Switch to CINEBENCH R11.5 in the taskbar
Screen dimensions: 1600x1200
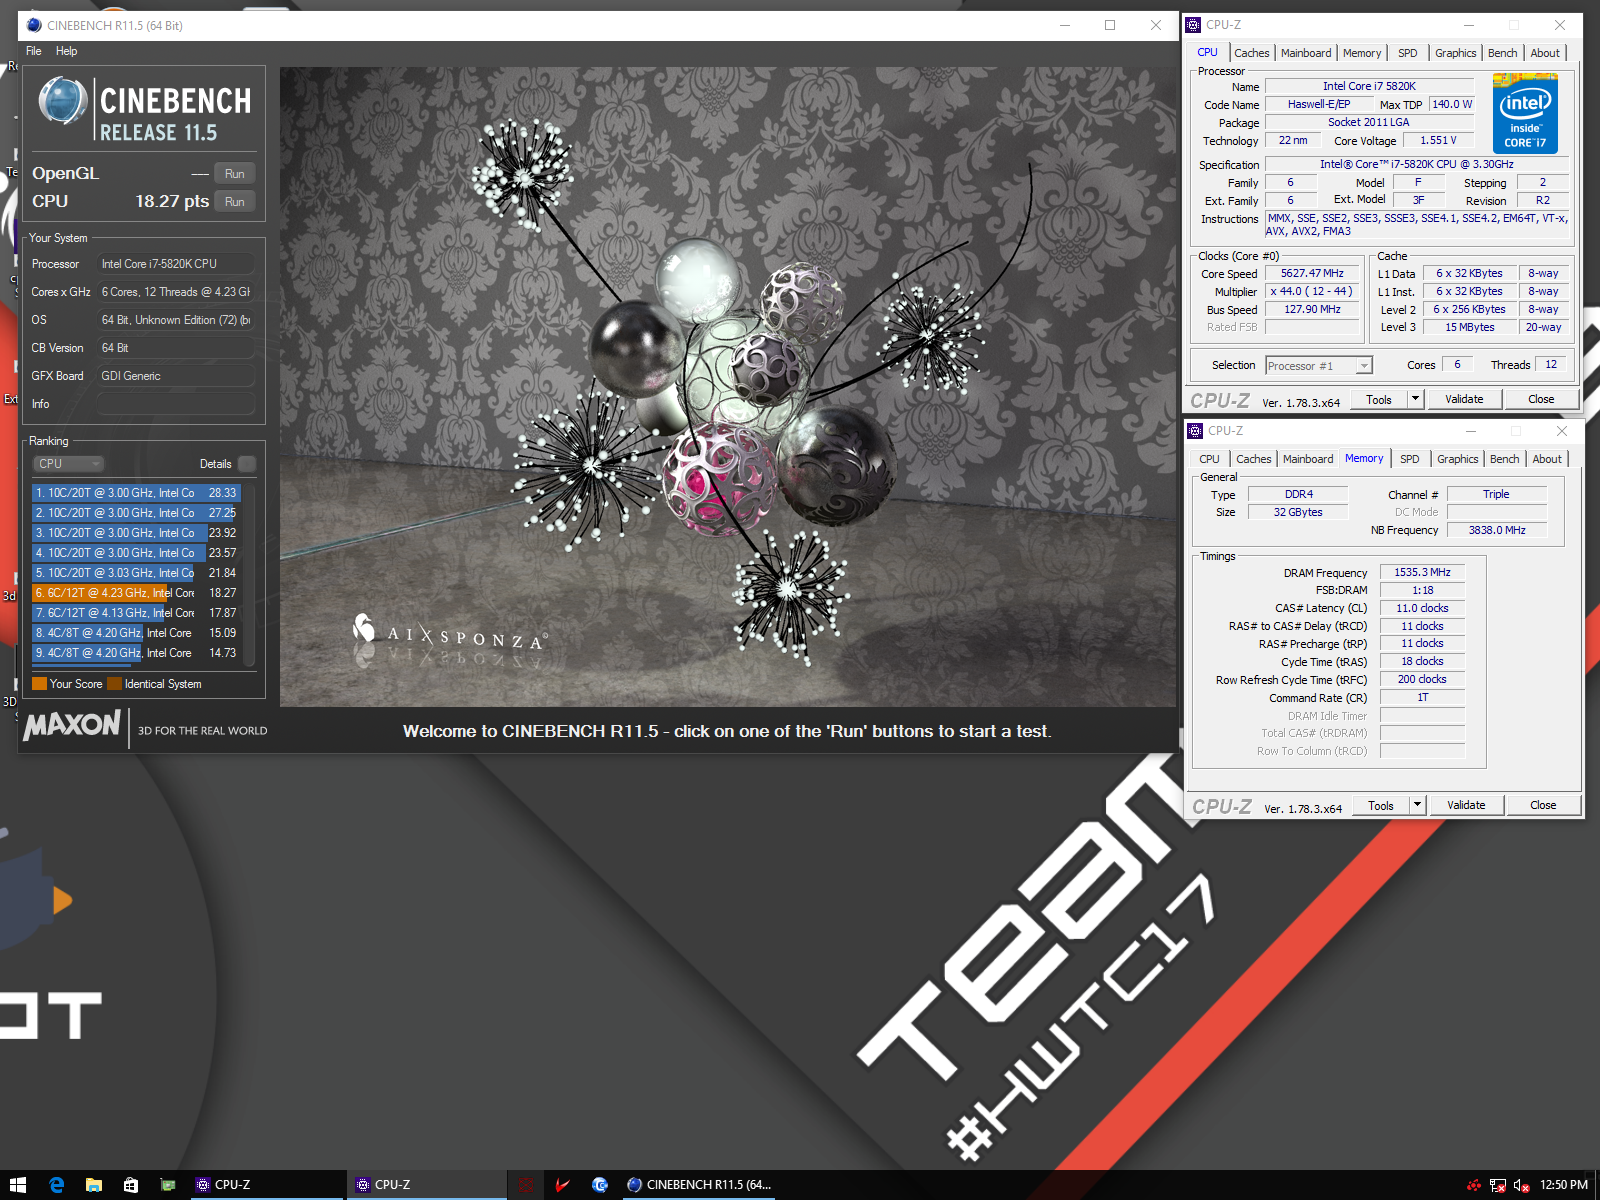click(x=699, y=1185)
